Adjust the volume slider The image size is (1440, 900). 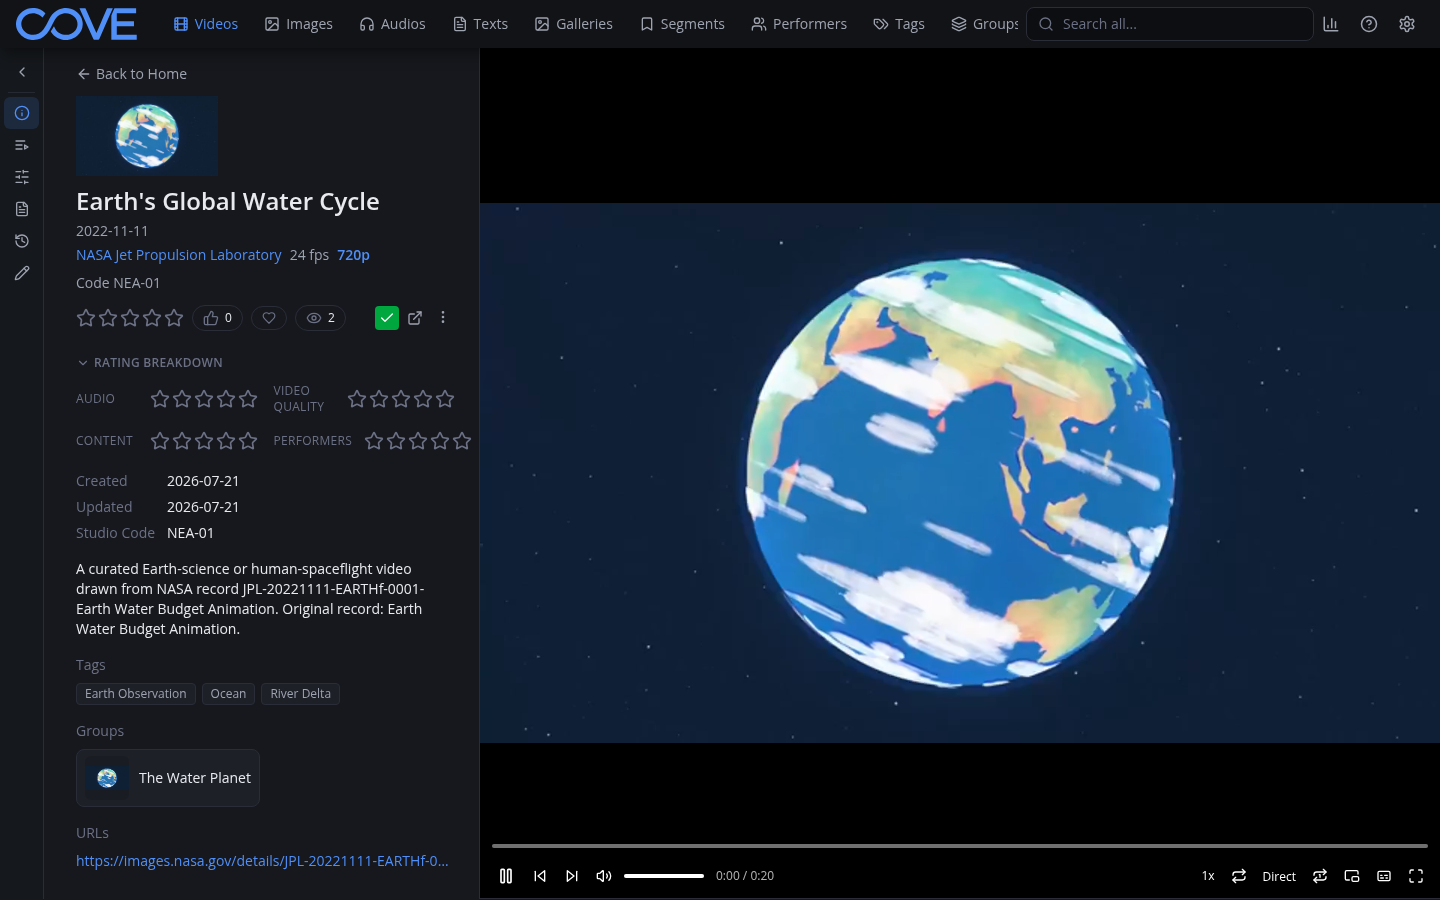click(x=664, y=876)
